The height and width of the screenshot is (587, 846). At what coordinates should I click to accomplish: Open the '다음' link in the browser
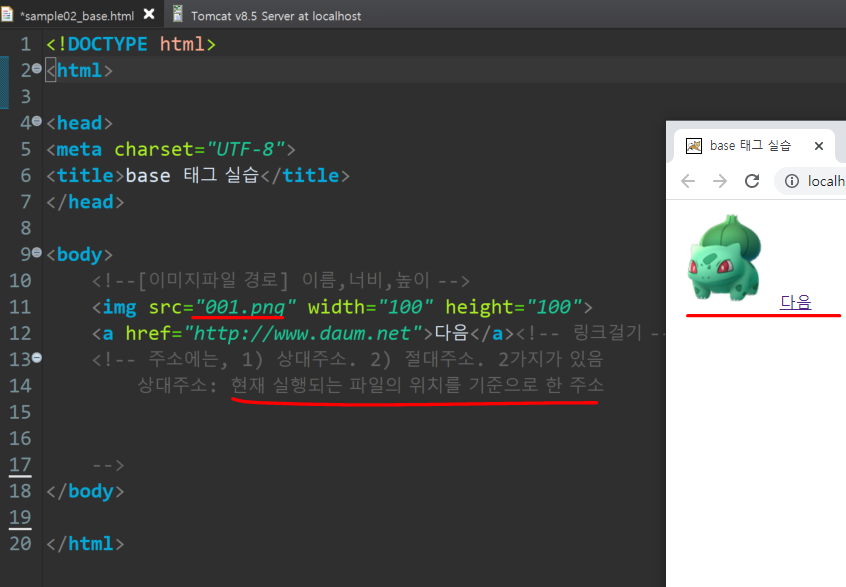click(795, 302)
